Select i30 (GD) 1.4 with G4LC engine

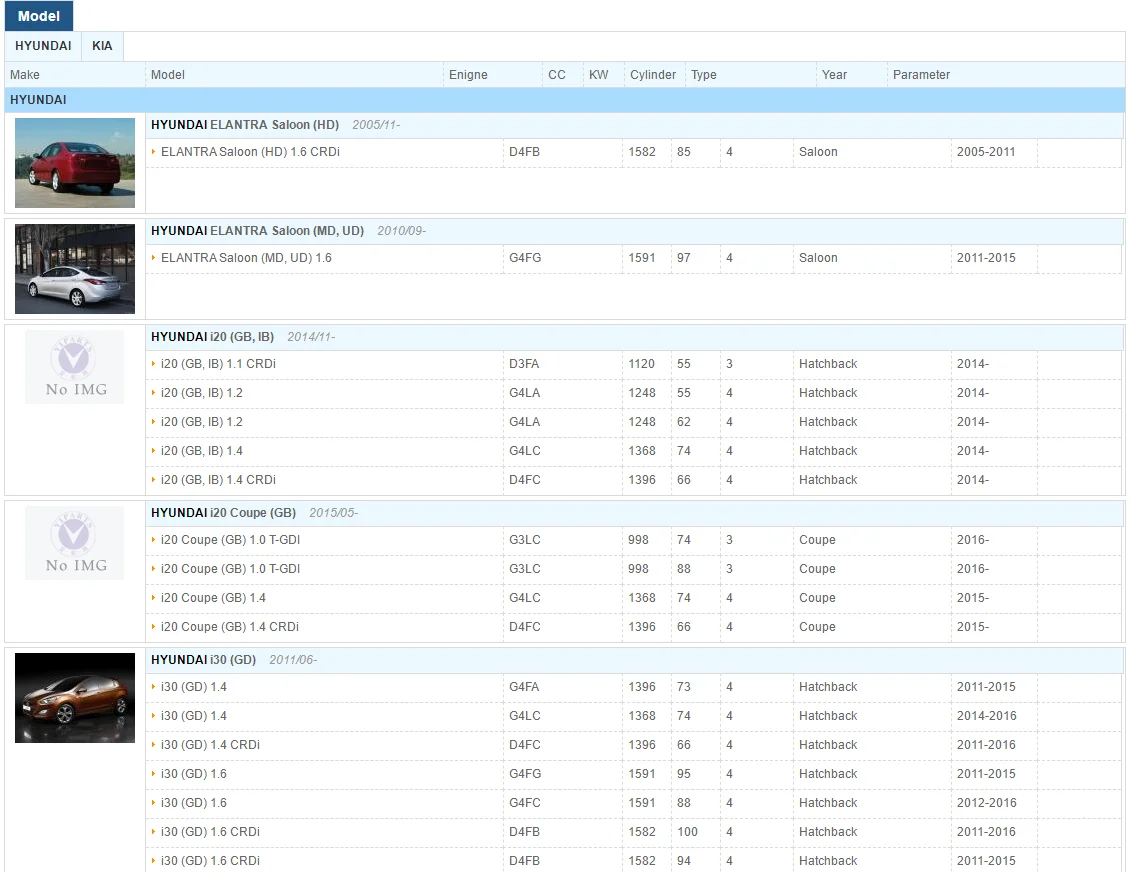tap(194, 716)
